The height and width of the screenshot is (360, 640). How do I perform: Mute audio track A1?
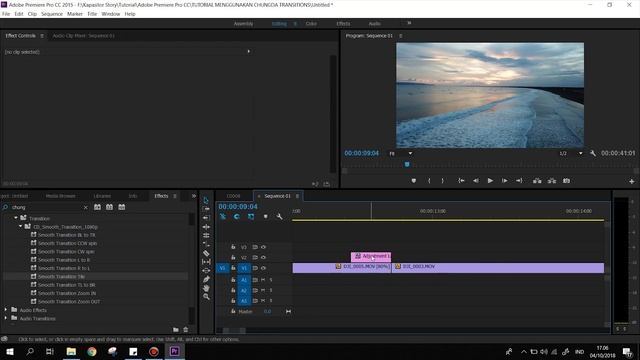click(263, 280)
